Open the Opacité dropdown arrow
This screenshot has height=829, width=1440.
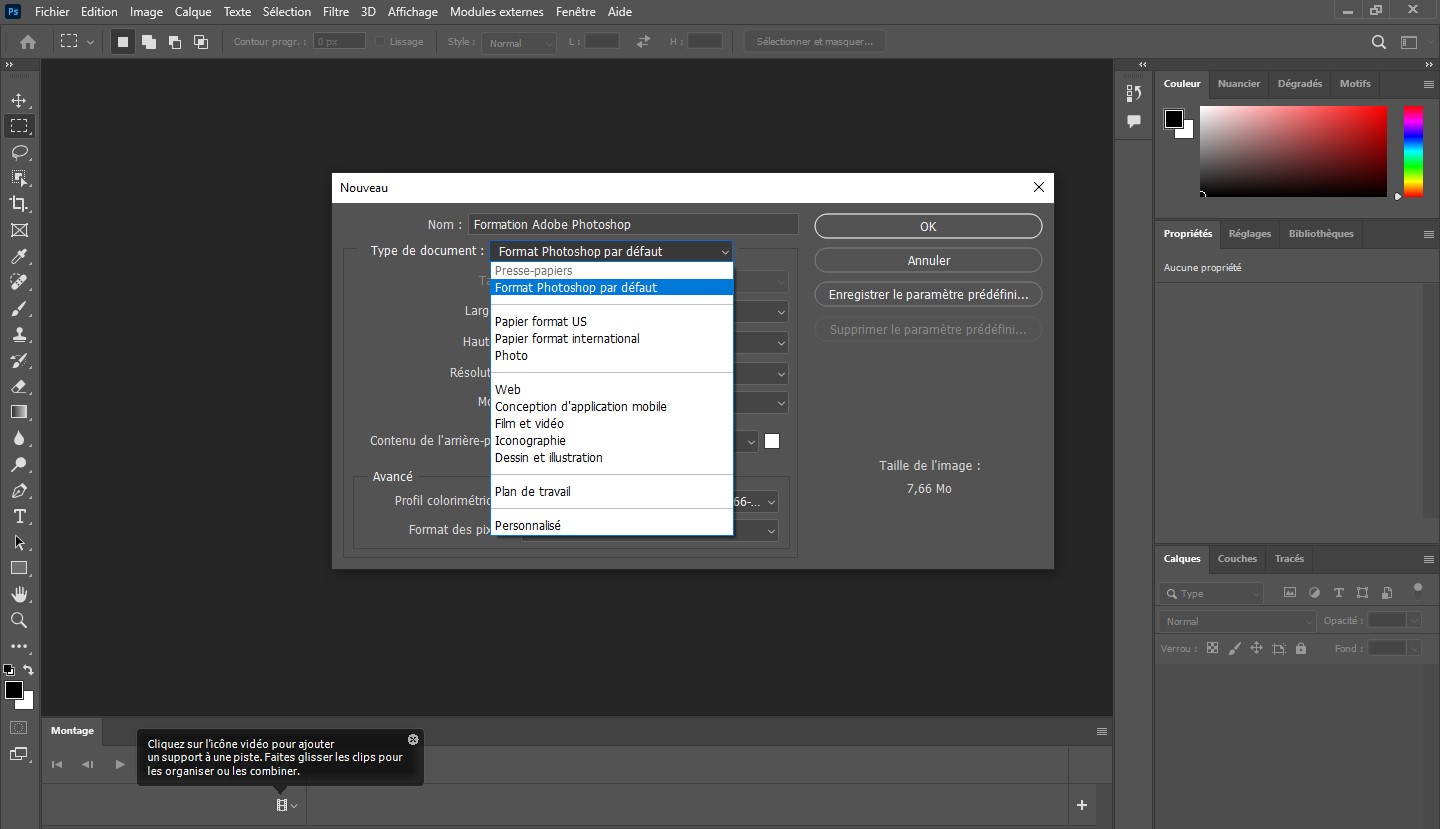pos(1414,621)
